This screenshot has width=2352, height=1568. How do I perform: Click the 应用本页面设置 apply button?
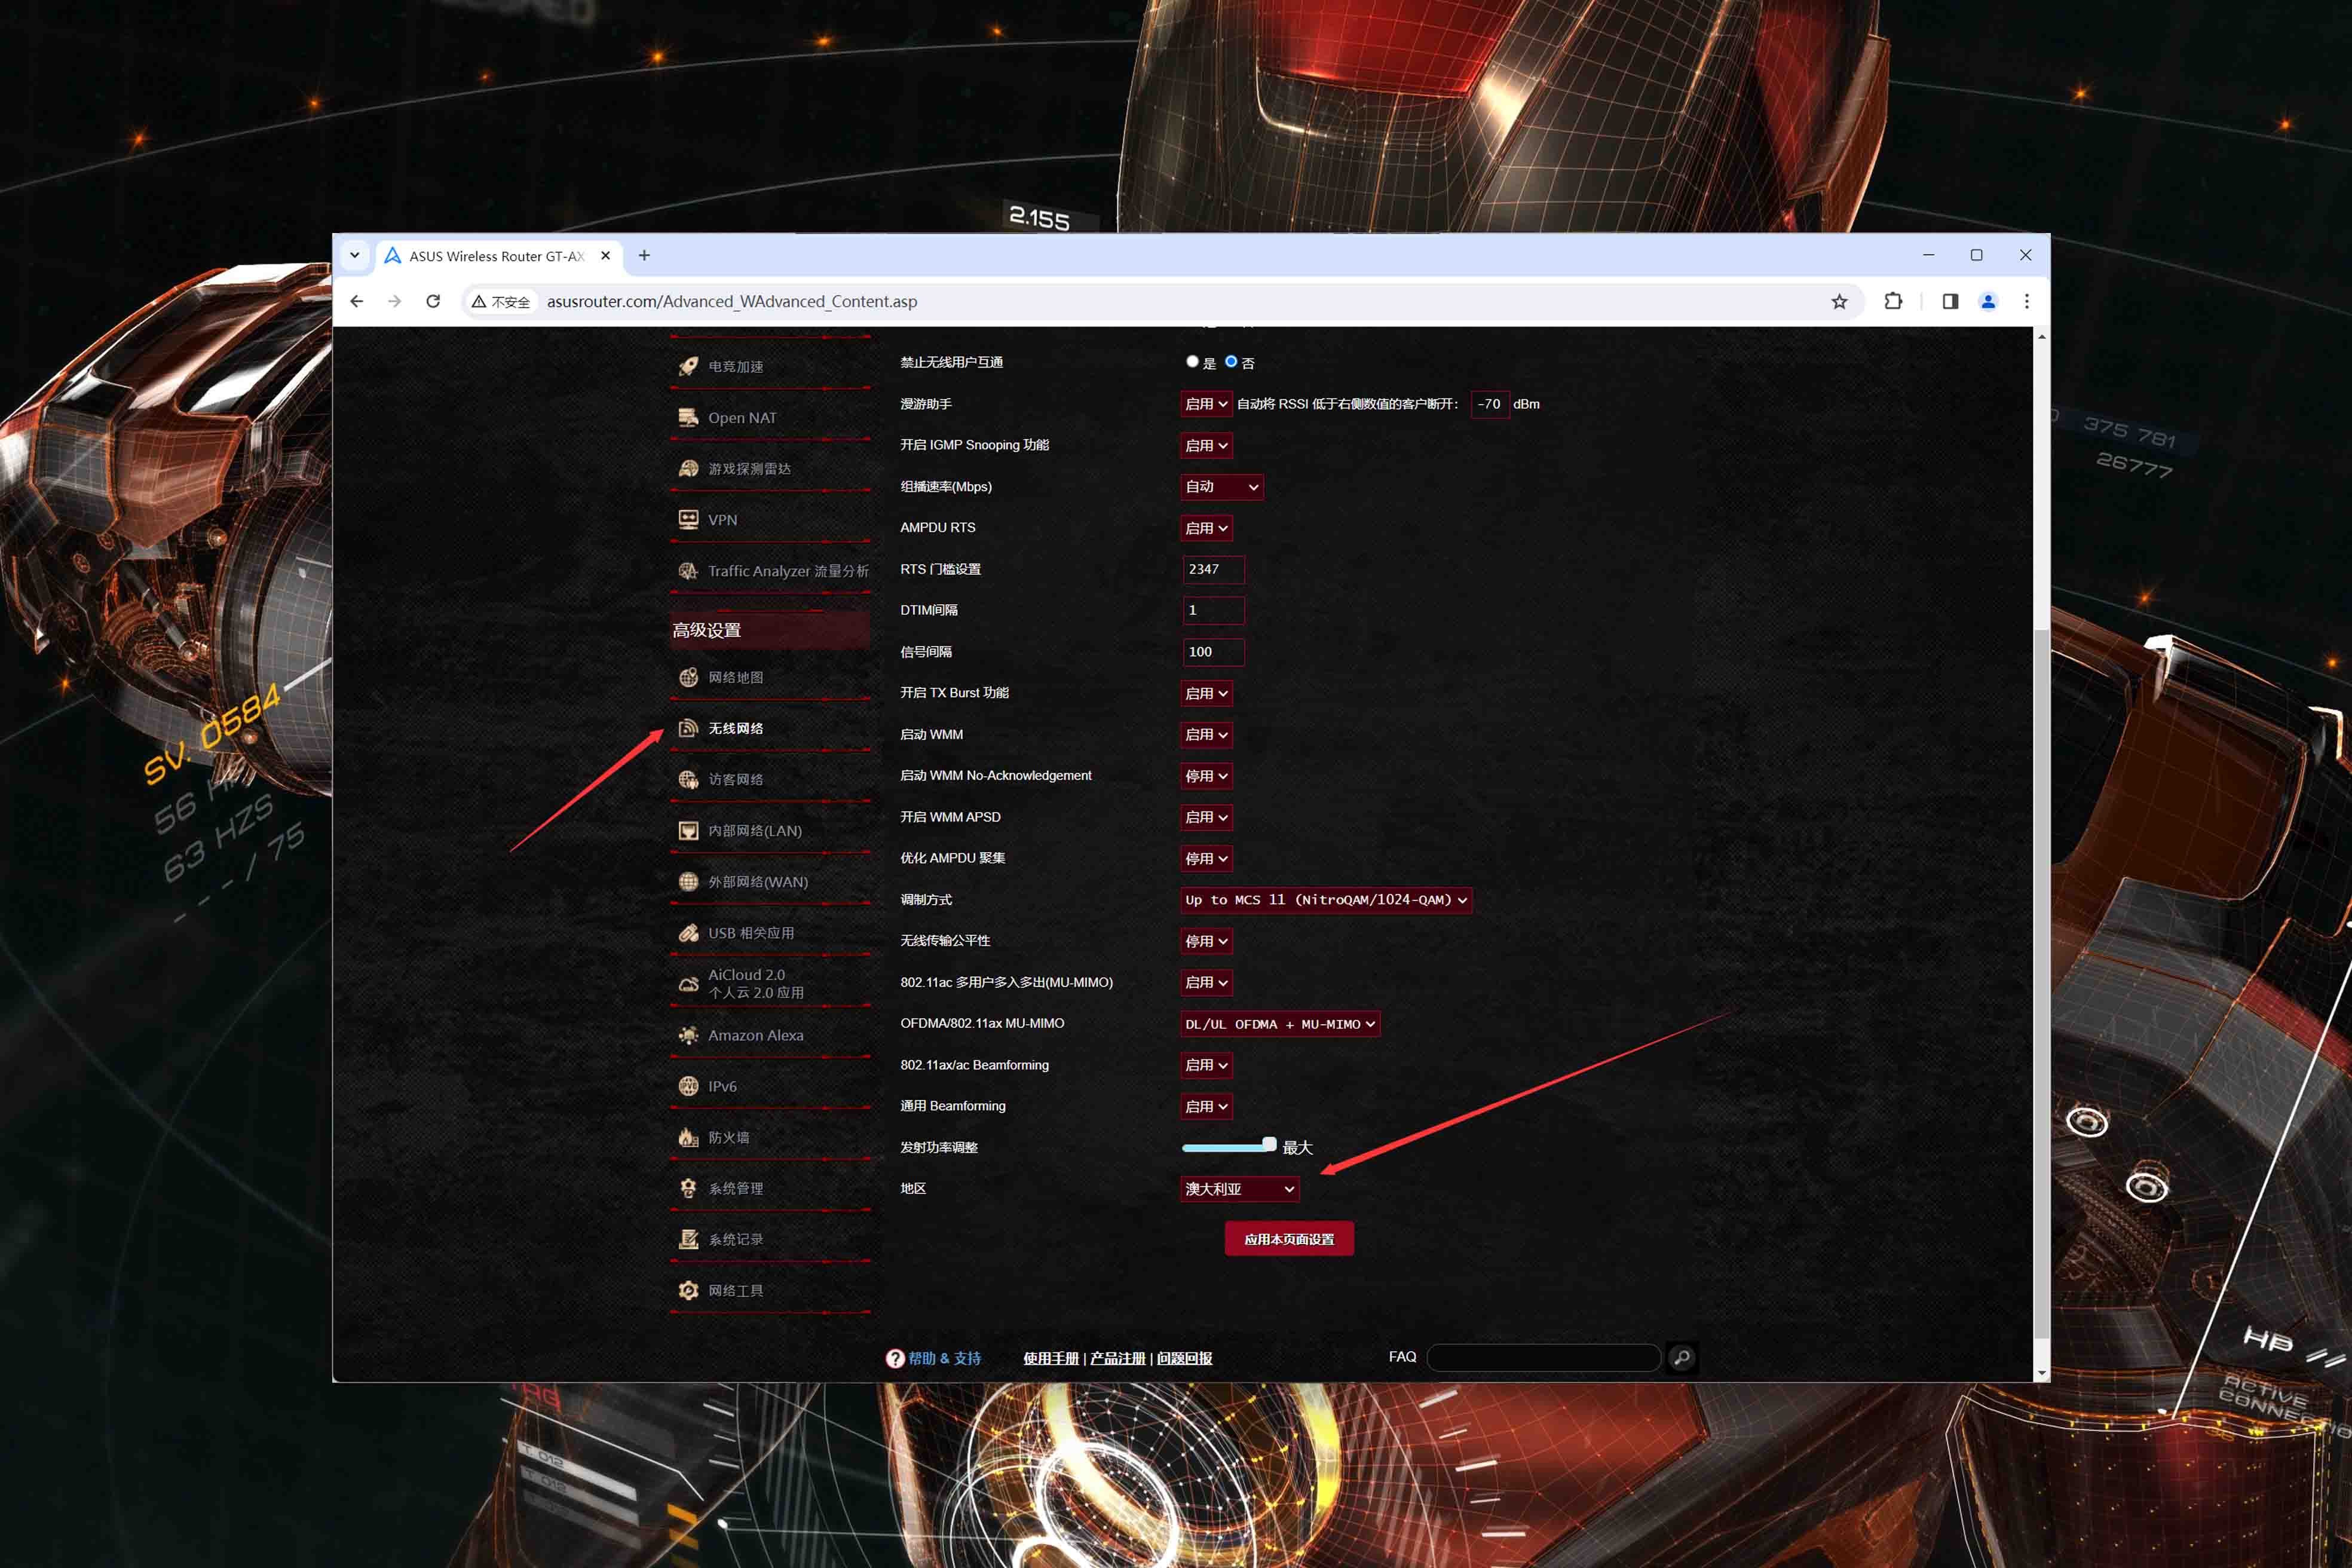[1289, 1240]
